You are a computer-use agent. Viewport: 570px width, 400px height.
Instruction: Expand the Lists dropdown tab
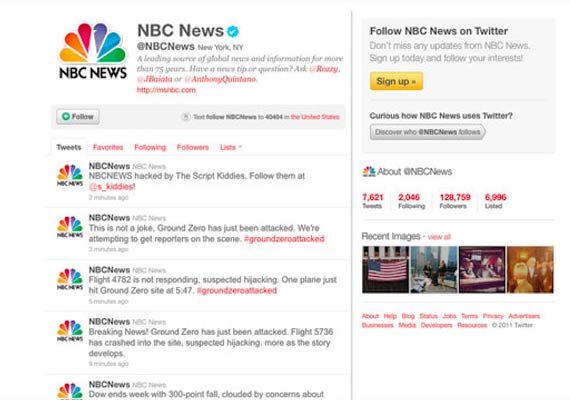tap(230, 147)
